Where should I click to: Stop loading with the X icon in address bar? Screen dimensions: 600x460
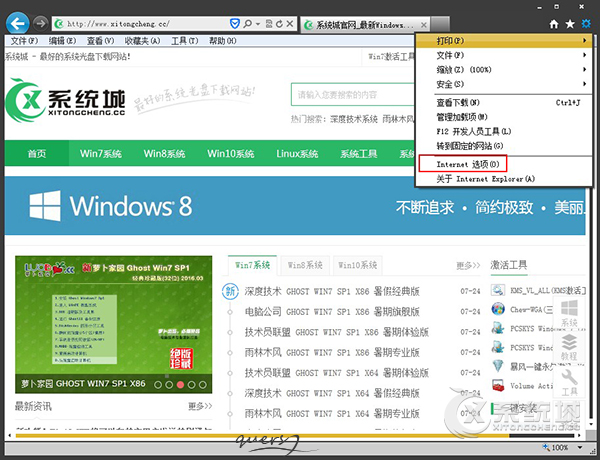[x=290, y=24]
